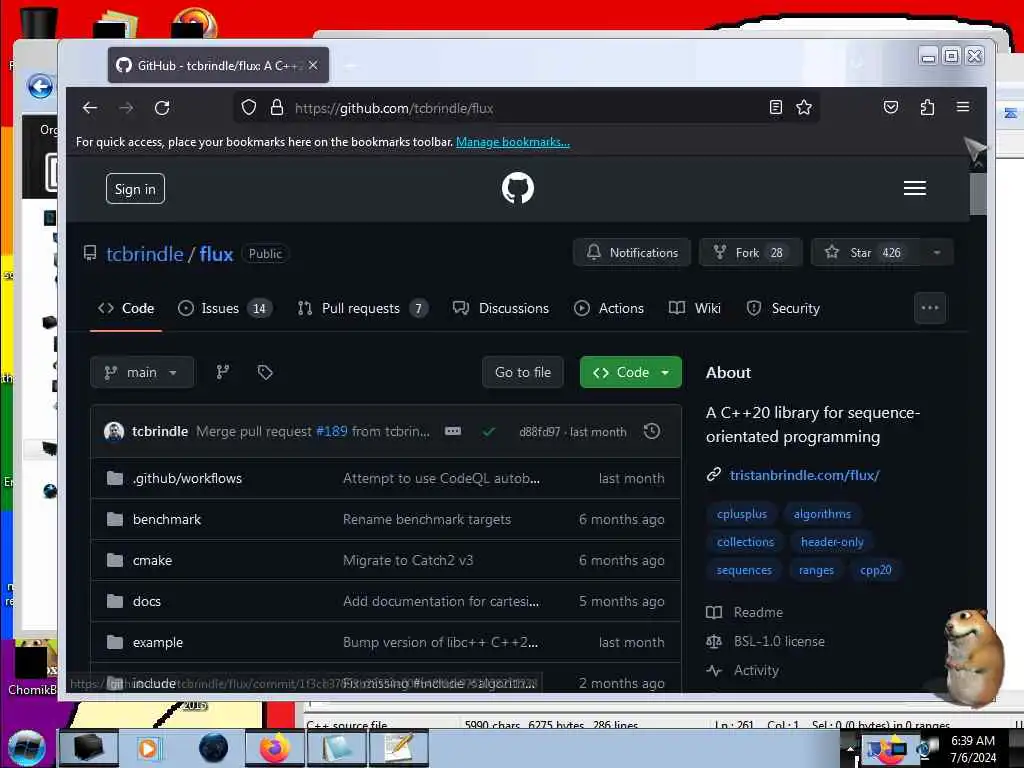1024x768 pixels.
Task: Click sequences topic tag
Action: [744, 570]
